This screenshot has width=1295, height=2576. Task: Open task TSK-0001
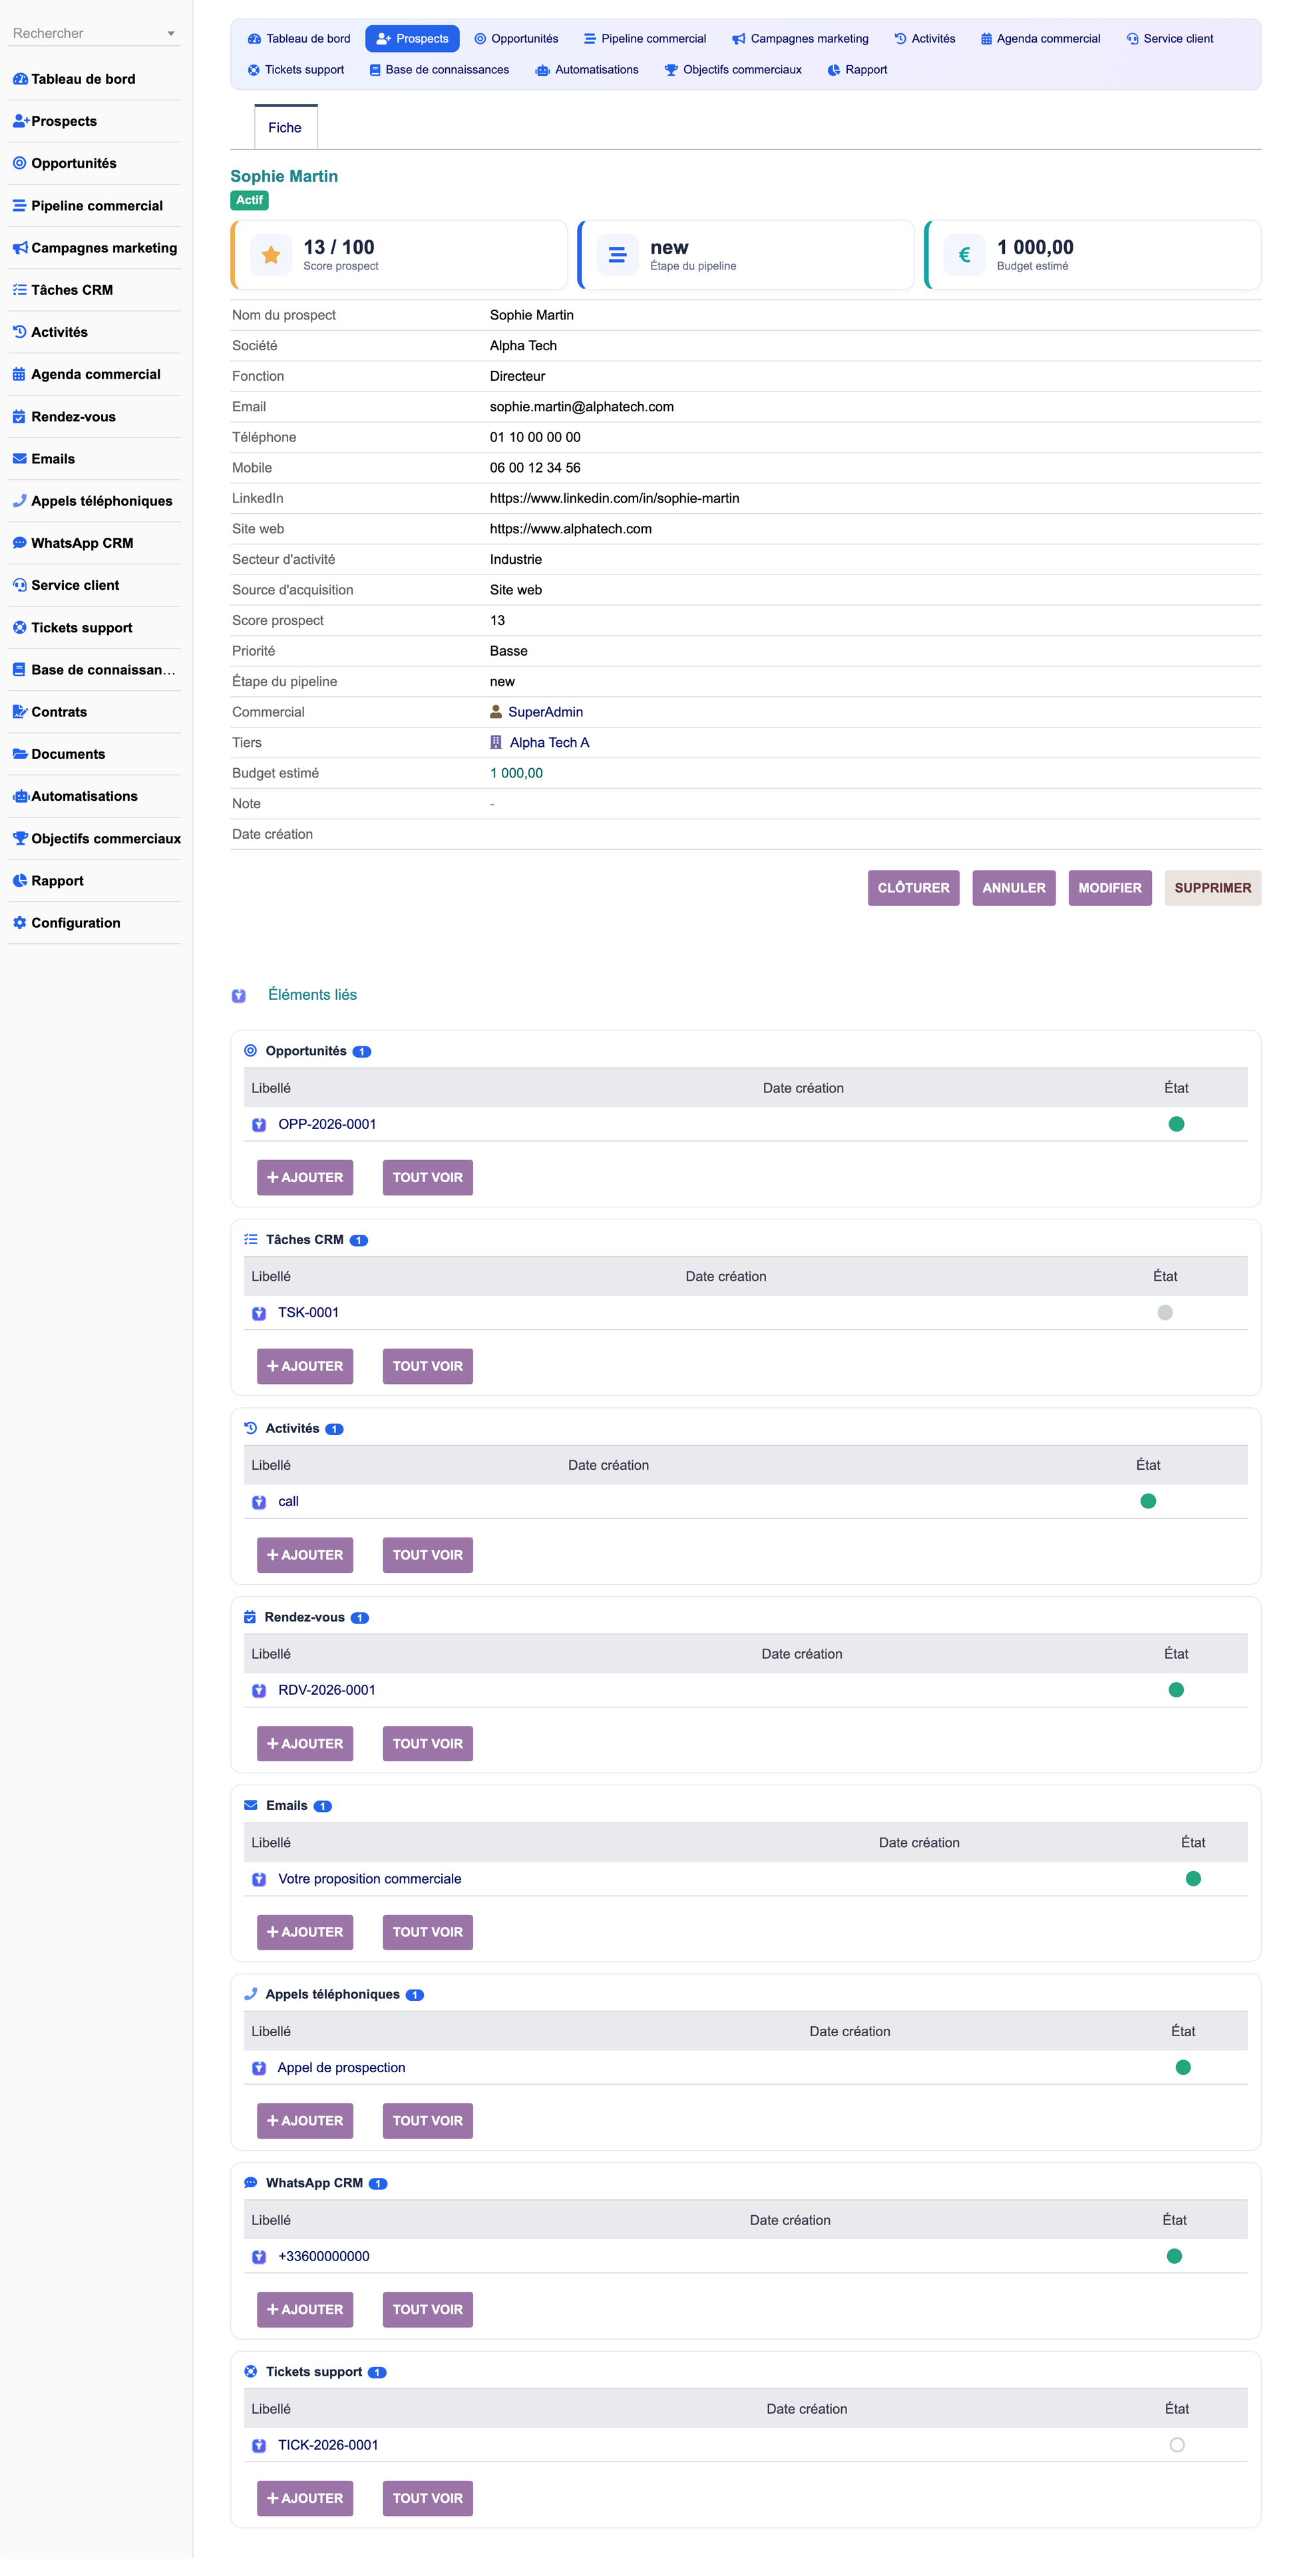pos(308,1313)
